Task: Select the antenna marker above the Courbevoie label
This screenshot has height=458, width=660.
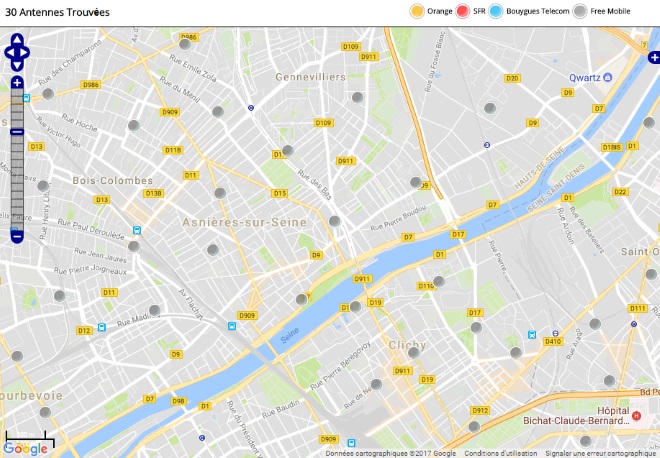Action: 17,357
